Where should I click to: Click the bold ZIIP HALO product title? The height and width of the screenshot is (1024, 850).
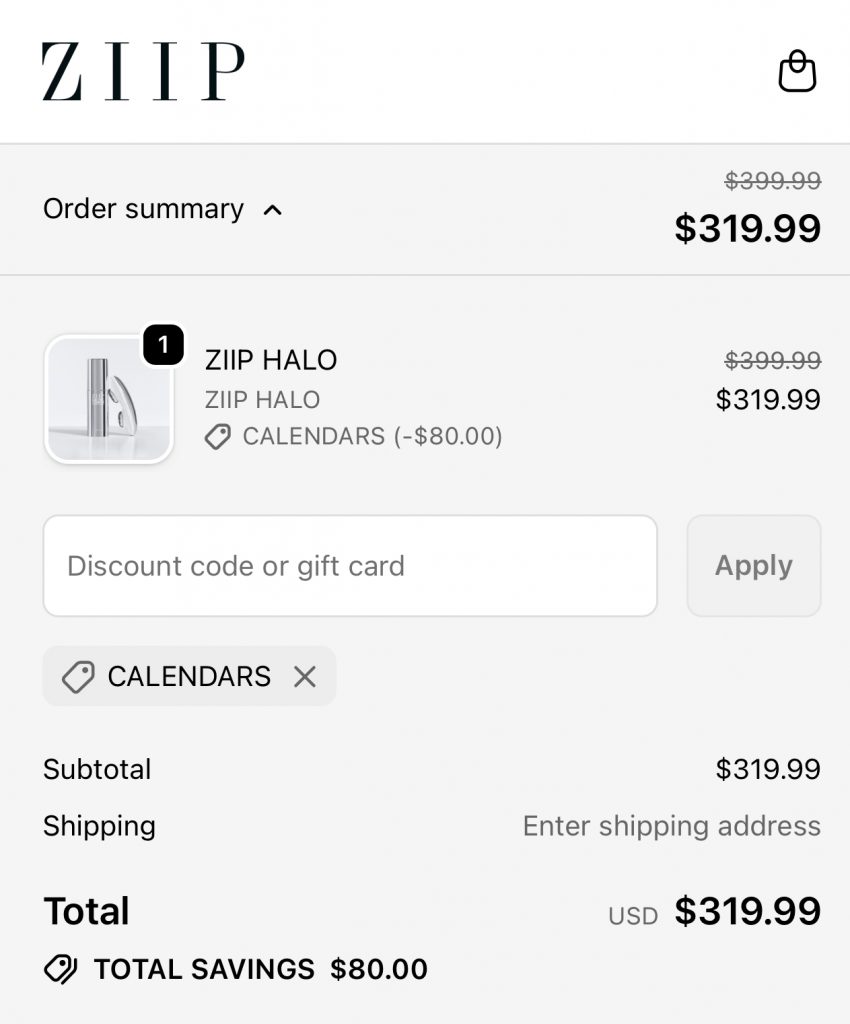(x=271, y=360)
